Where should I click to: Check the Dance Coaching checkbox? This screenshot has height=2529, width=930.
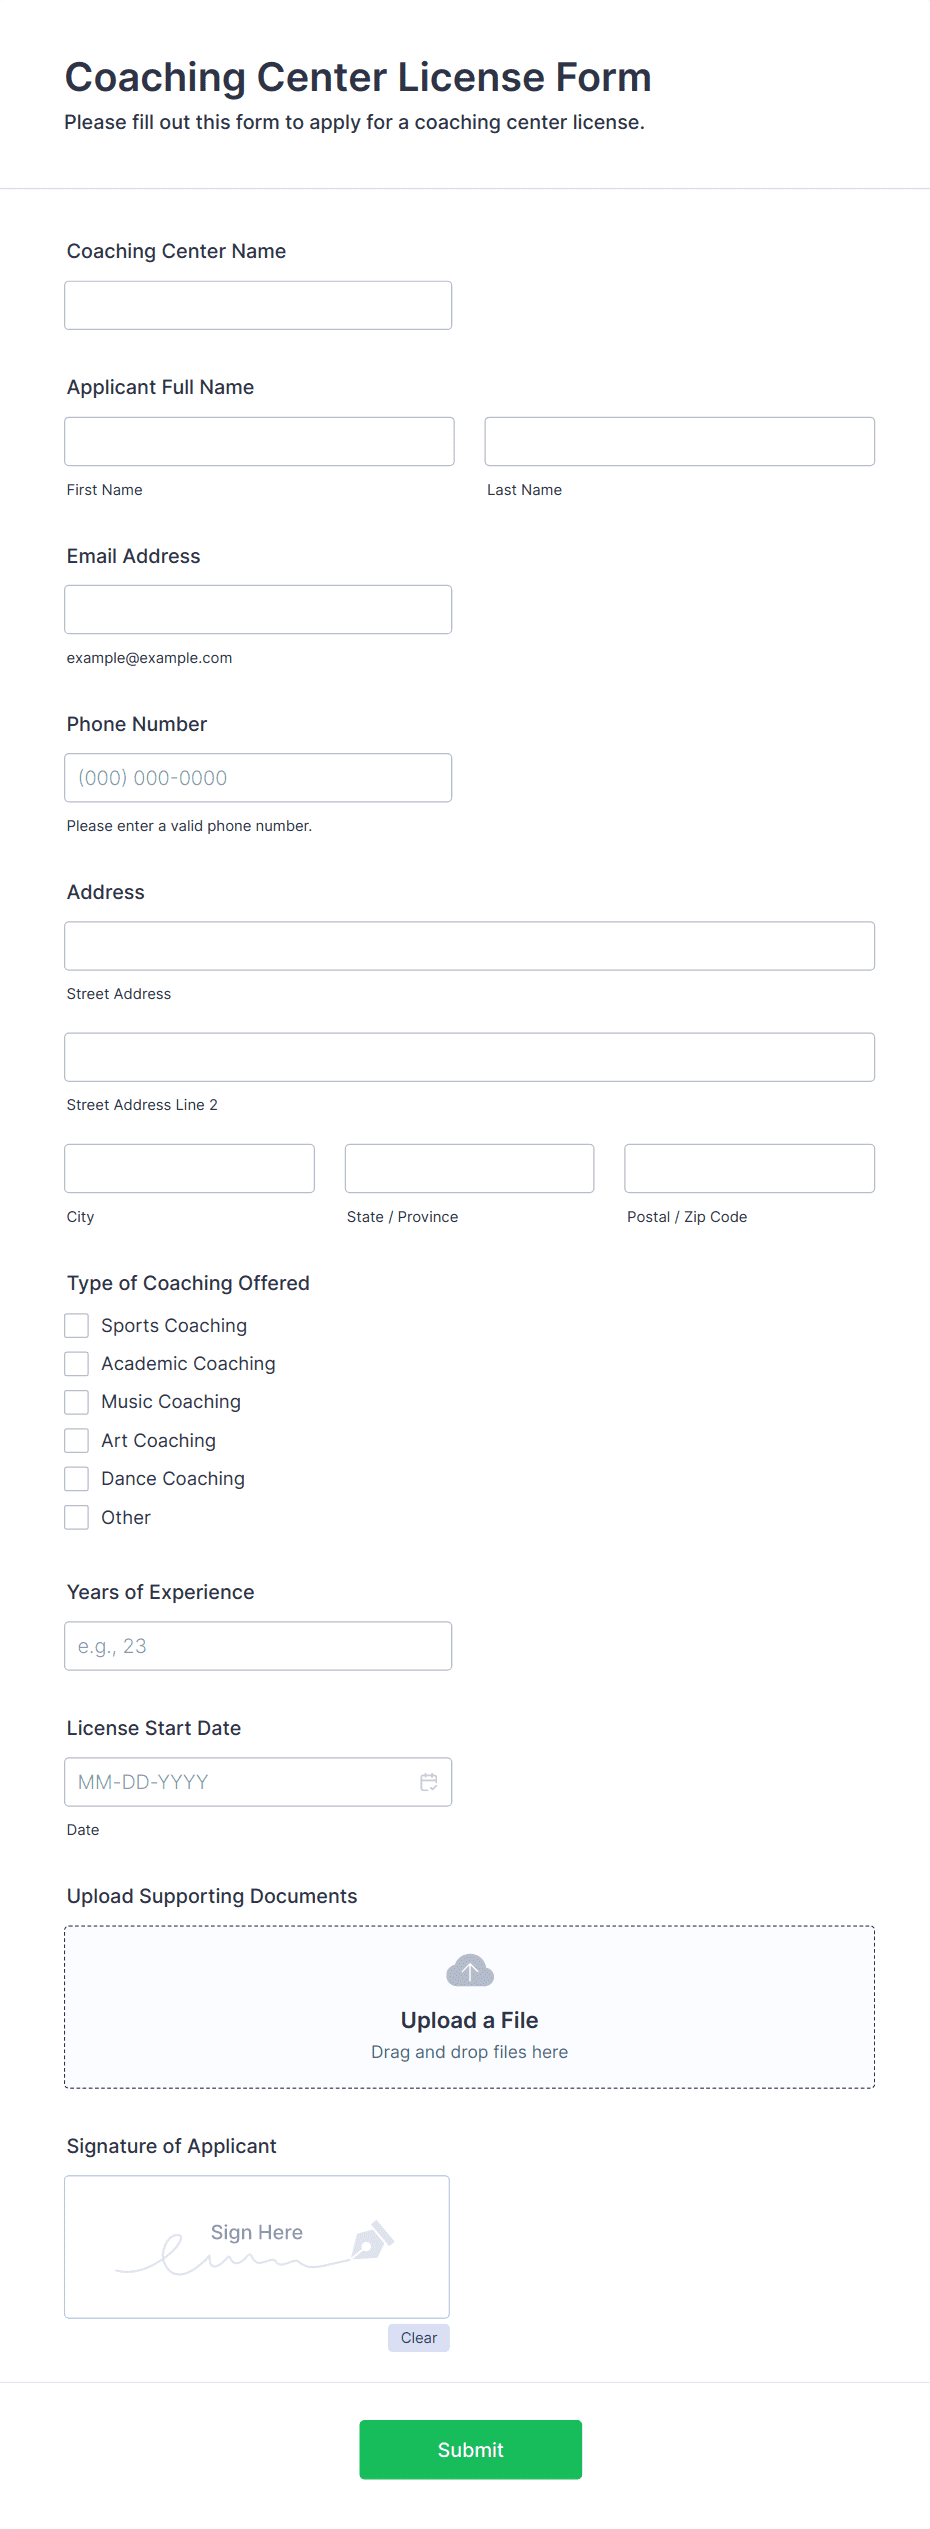(77, 1478)
